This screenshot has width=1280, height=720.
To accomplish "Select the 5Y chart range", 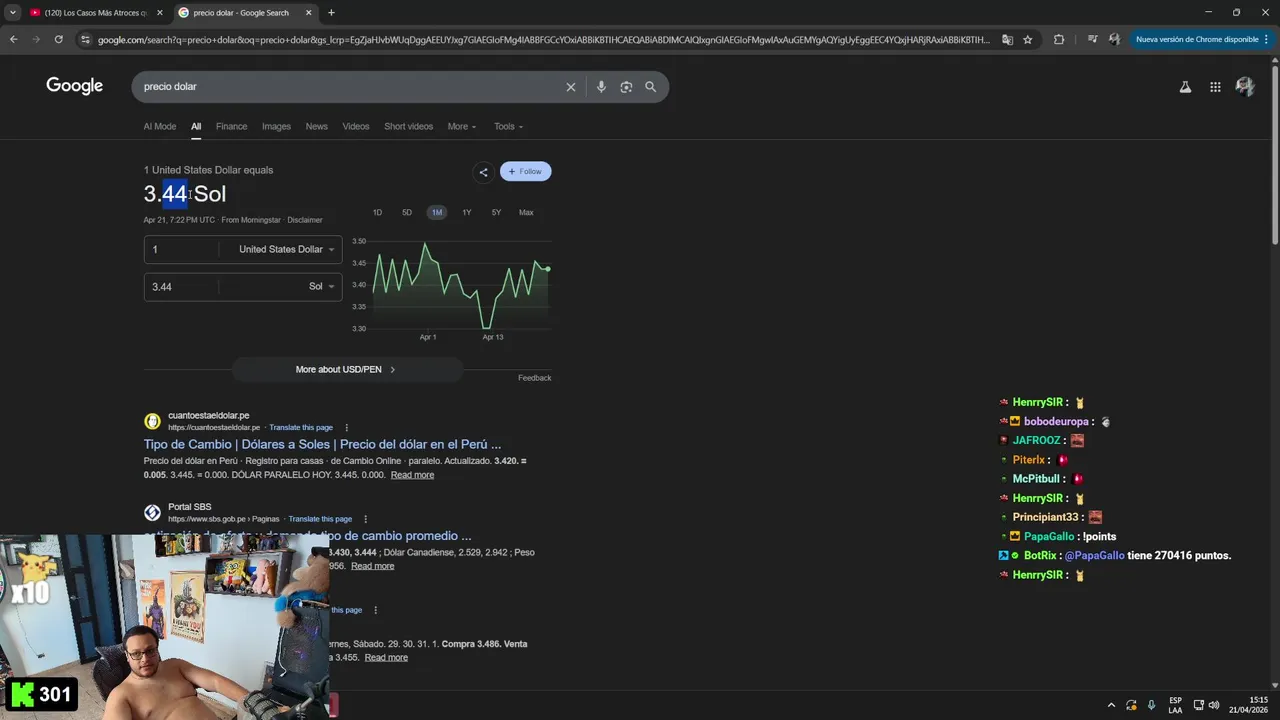I will tap(496, 212).
